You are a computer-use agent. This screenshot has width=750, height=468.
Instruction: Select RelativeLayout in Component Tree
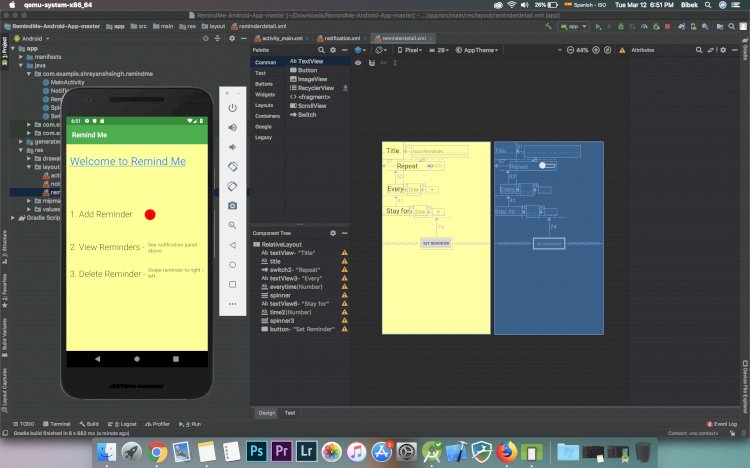pos(277,245)
